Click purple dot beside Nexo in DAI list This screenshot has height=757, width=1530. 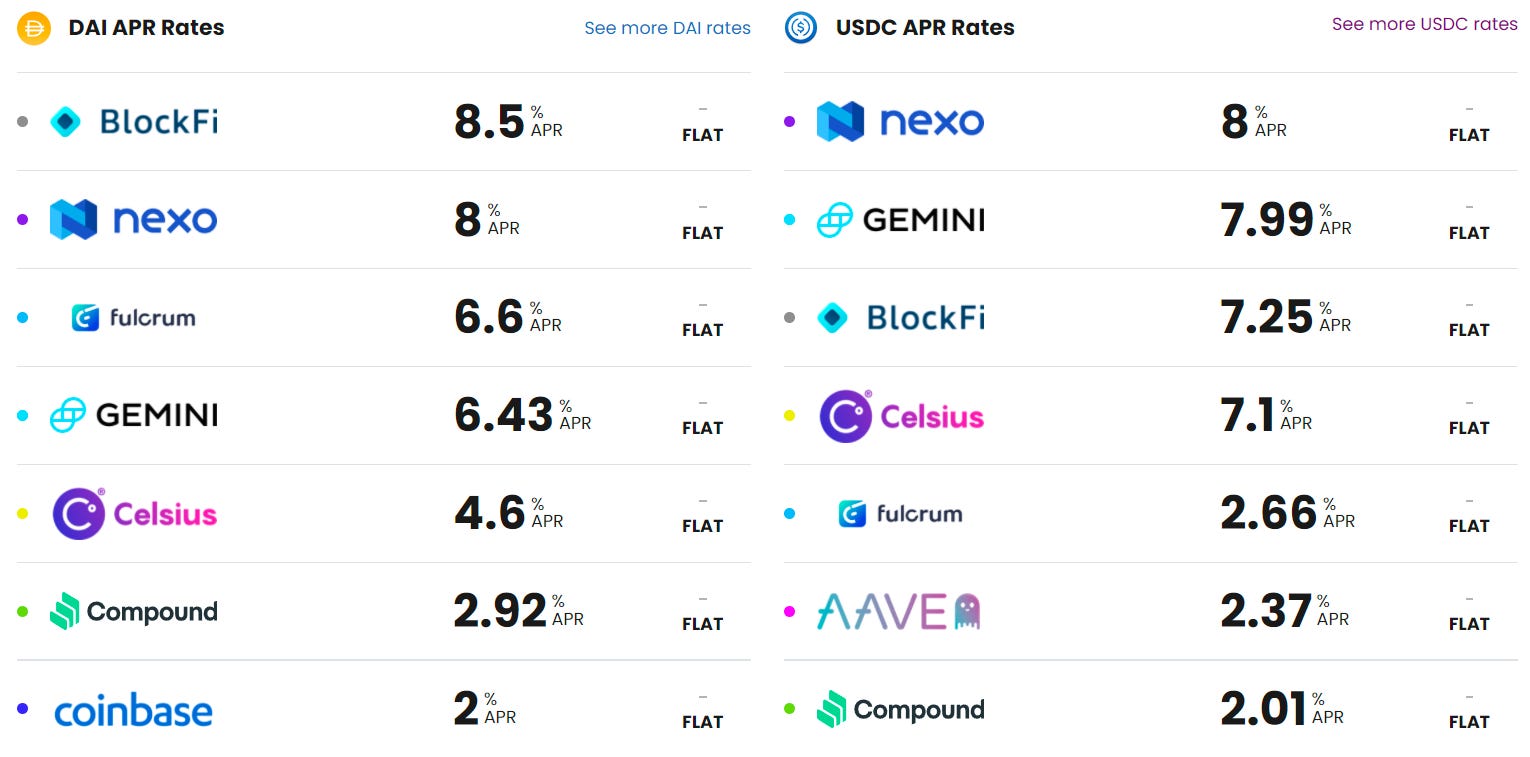tap(23, 219)
